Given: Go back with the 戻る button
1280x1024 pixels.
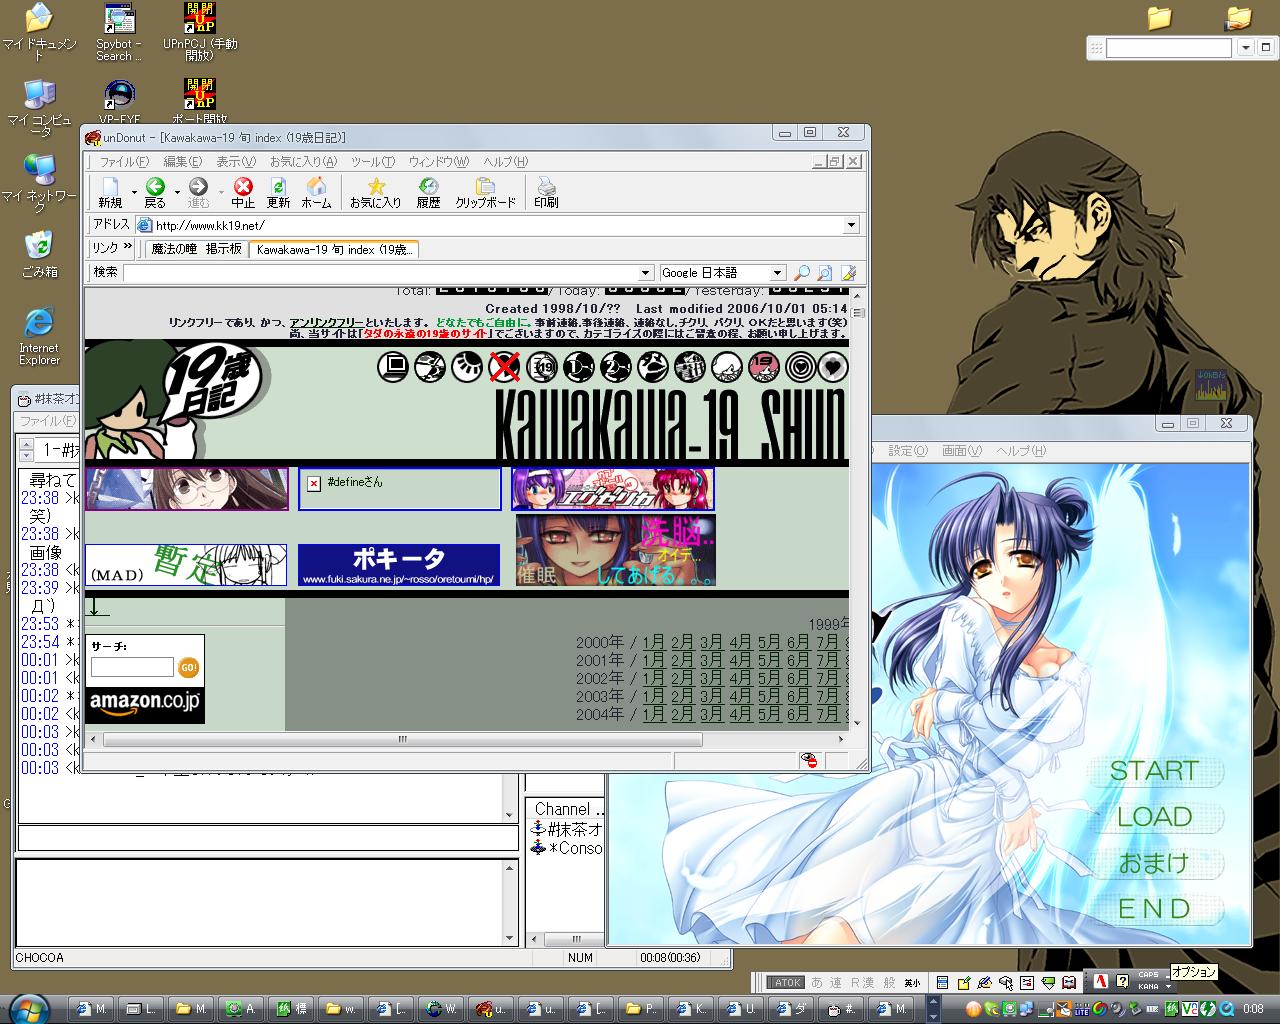Looking at the screenshot, I should [x=155, y=192].
